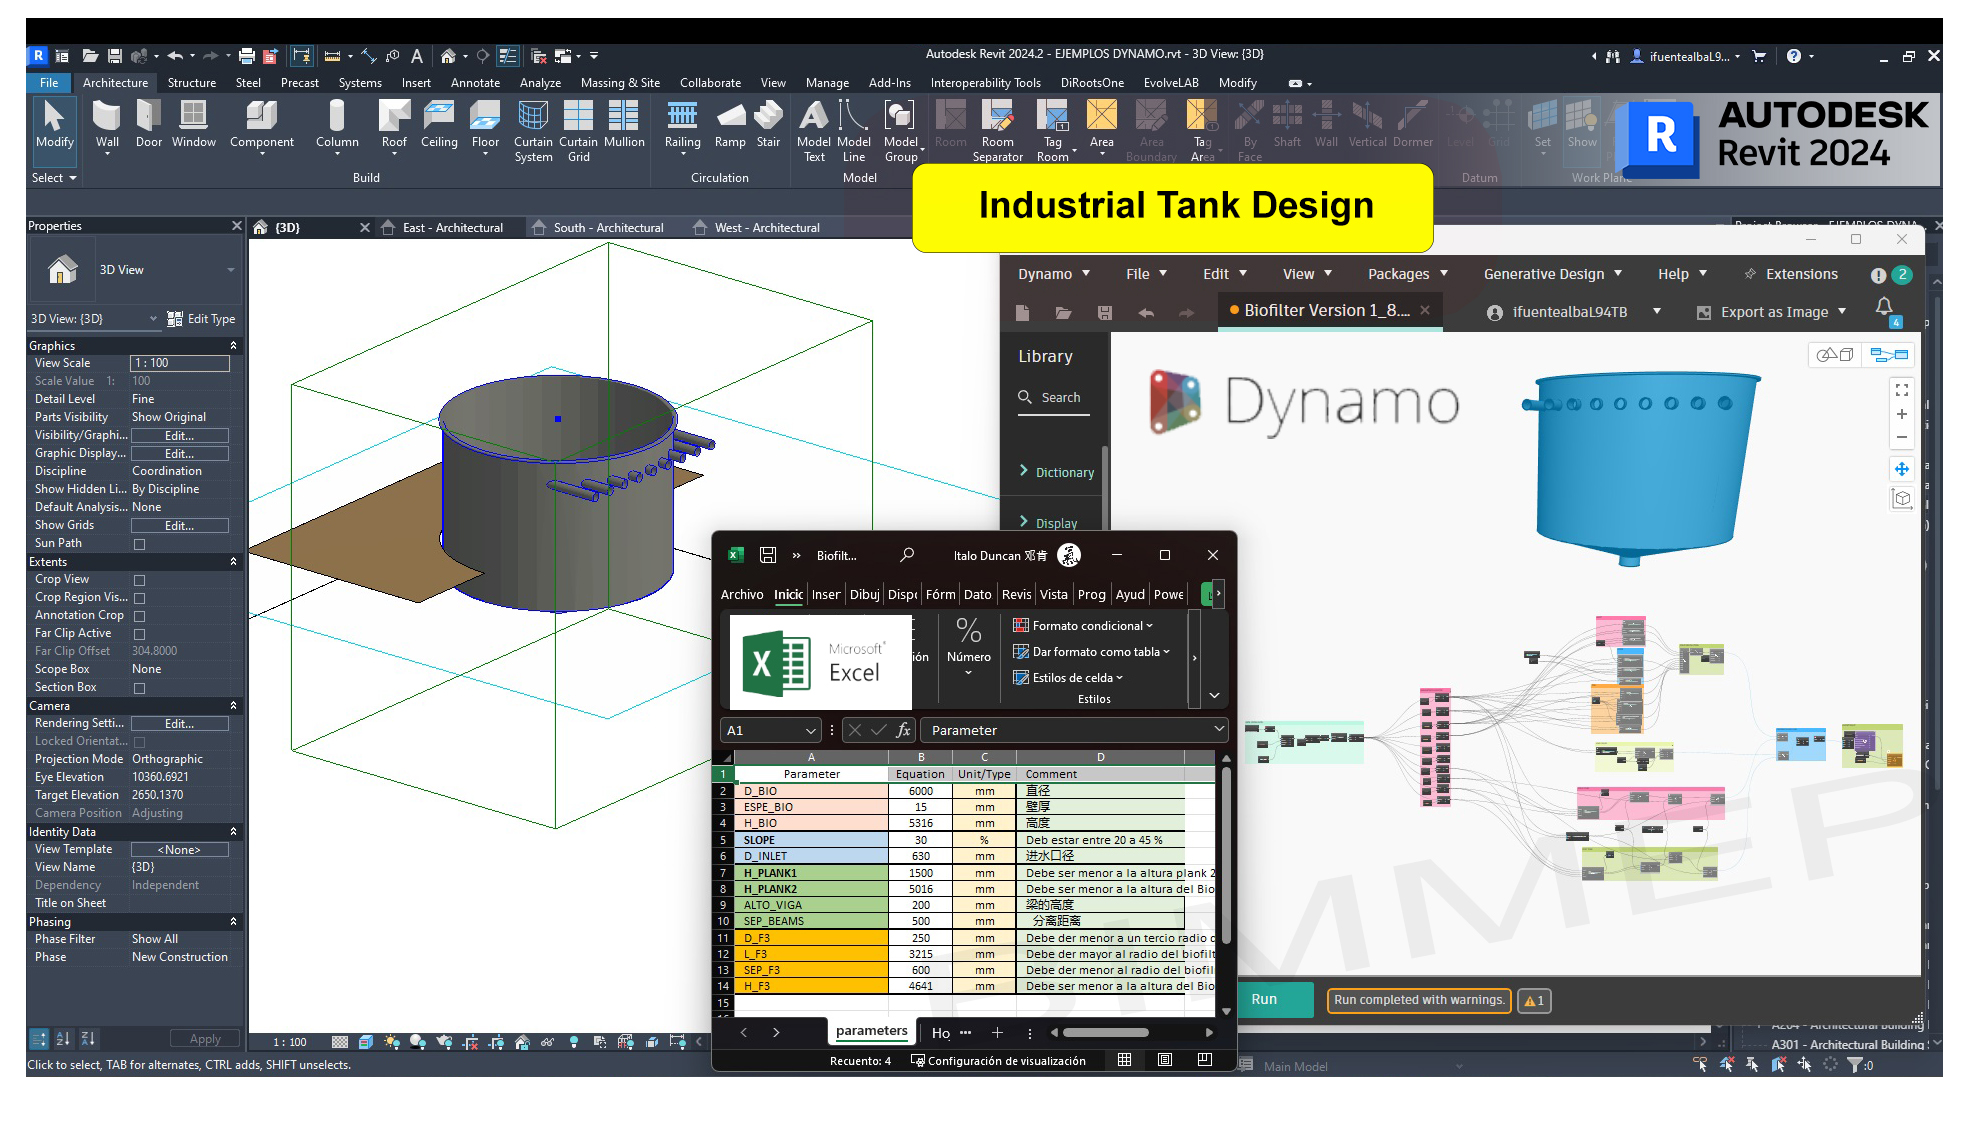Click Dynamo notifications bell icon
This screenshot has width=1969, height=1142.
1884,307
